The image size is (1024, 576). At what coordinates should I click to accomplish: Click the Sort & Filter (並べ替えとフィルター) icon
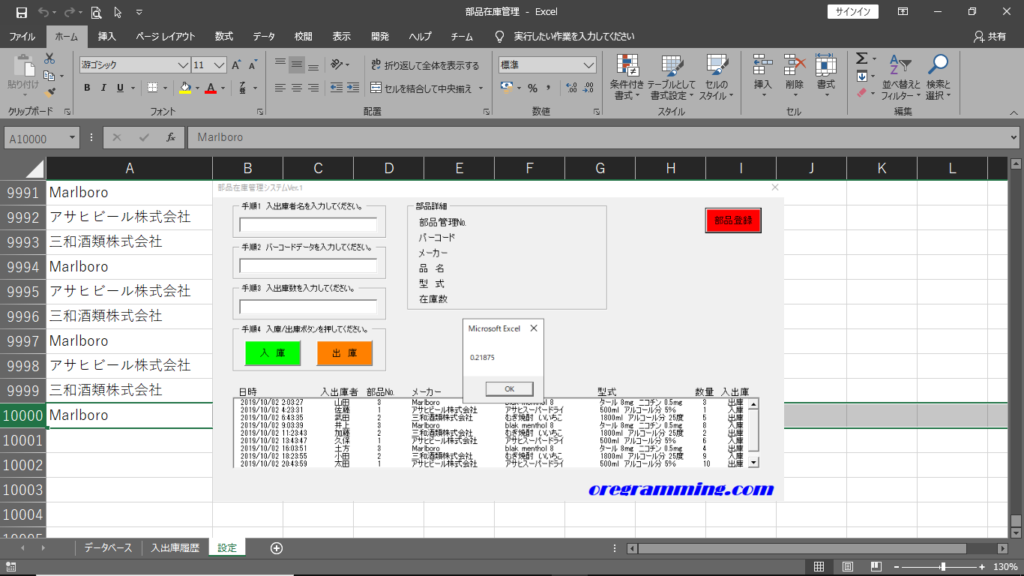point(901,77)
